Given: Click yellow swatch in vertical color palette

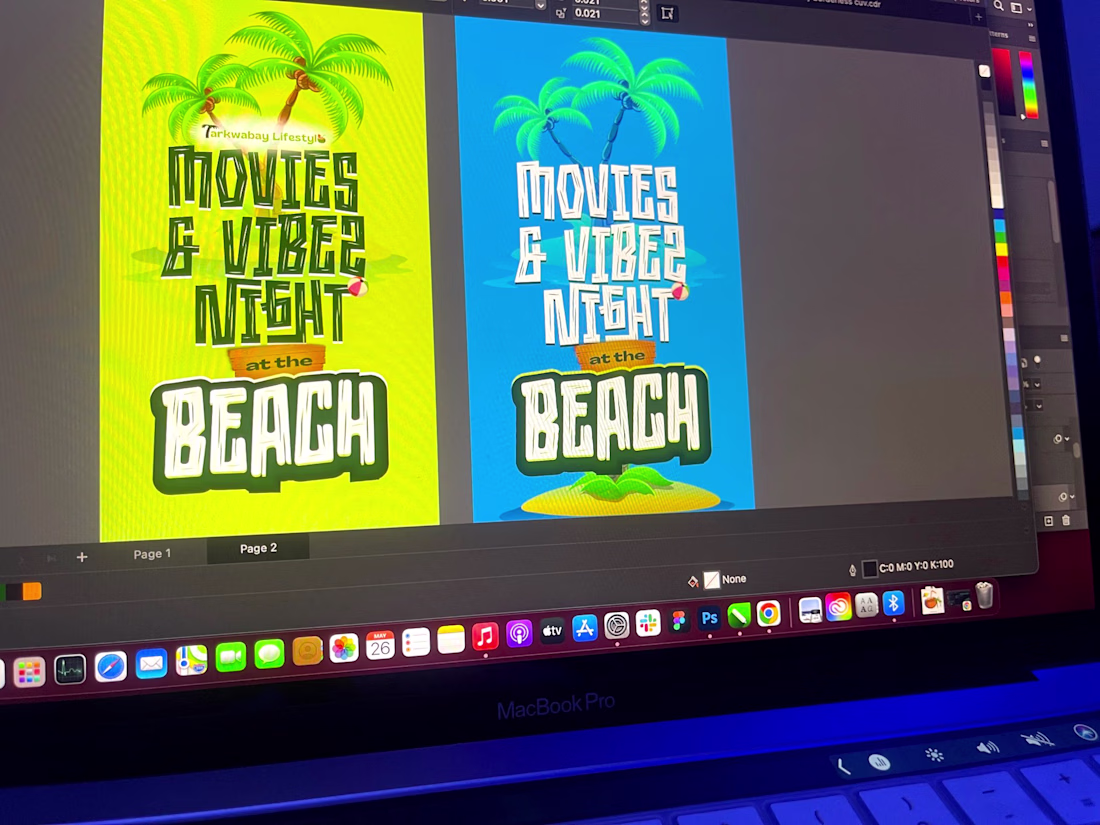Looking at the screenshot, I should (x=1001, y=250).
